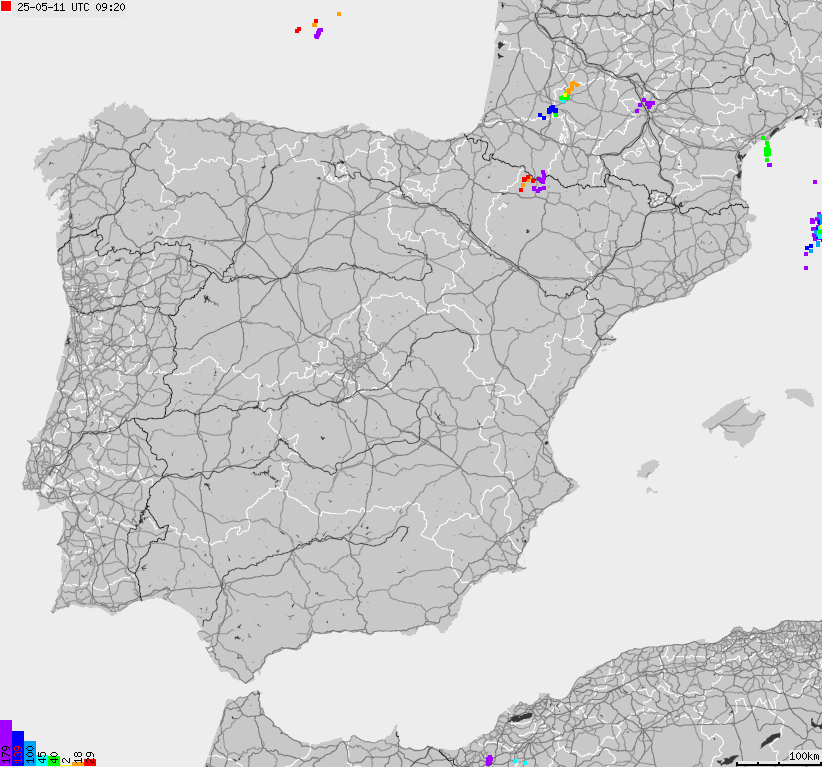Click the purple strike marker on the Moroccan coast
The height and width of the screenshot is (767, 822).
point(489,760)
